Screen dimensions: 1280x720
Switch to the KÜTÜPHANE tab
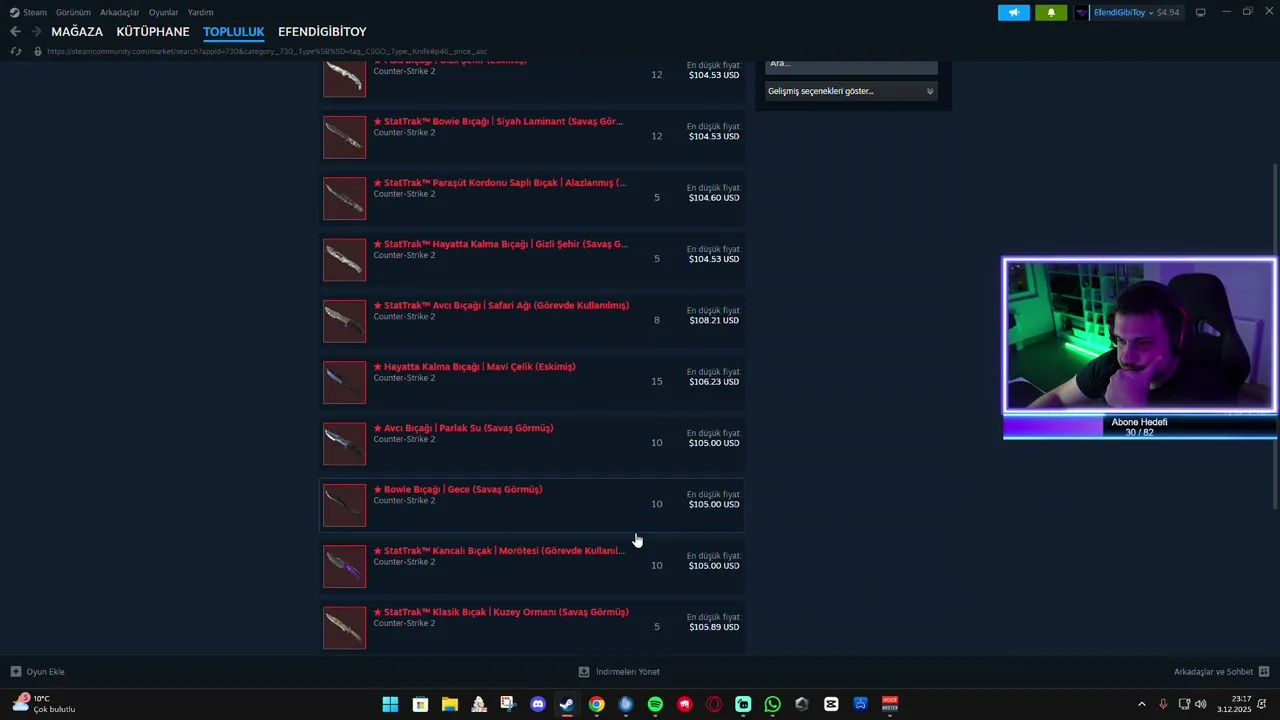tap(153, 32)
